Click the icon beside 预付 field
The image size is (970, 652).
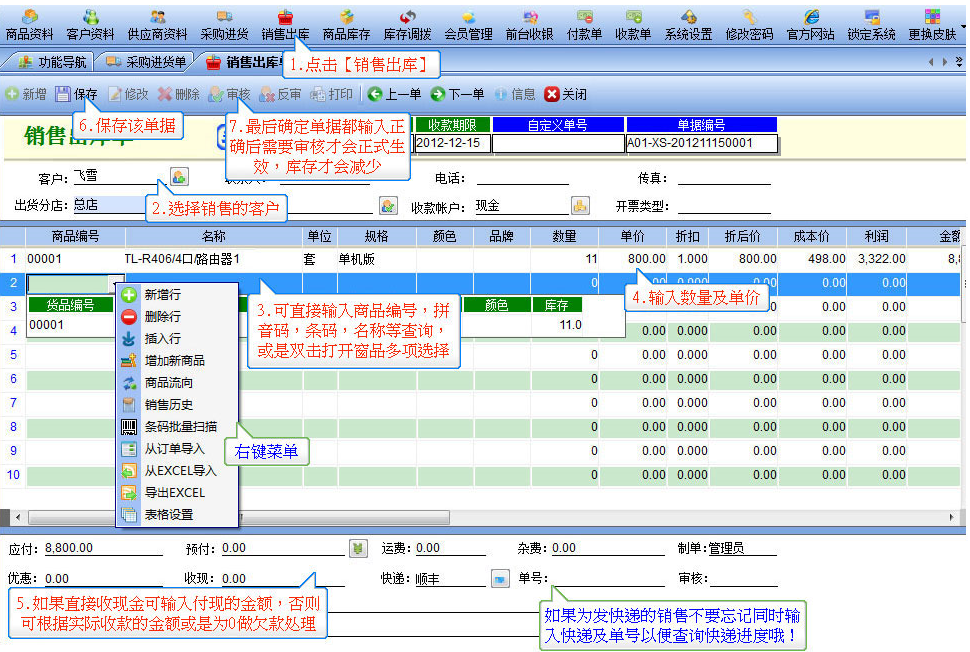coord(358,548)
